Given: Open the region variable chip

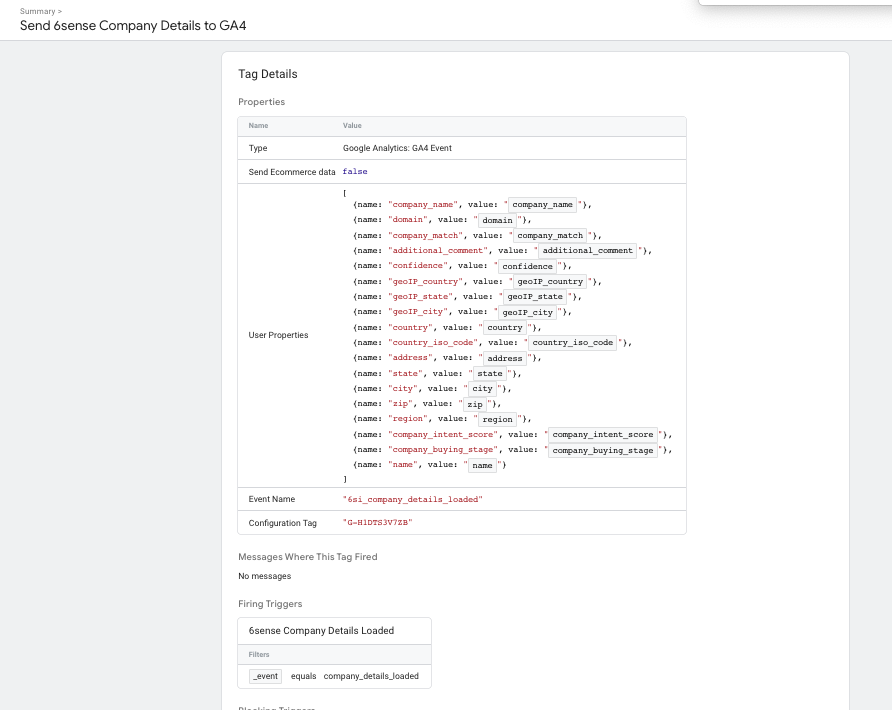Looking at the screenshot, I should click(x=497, y=420).
